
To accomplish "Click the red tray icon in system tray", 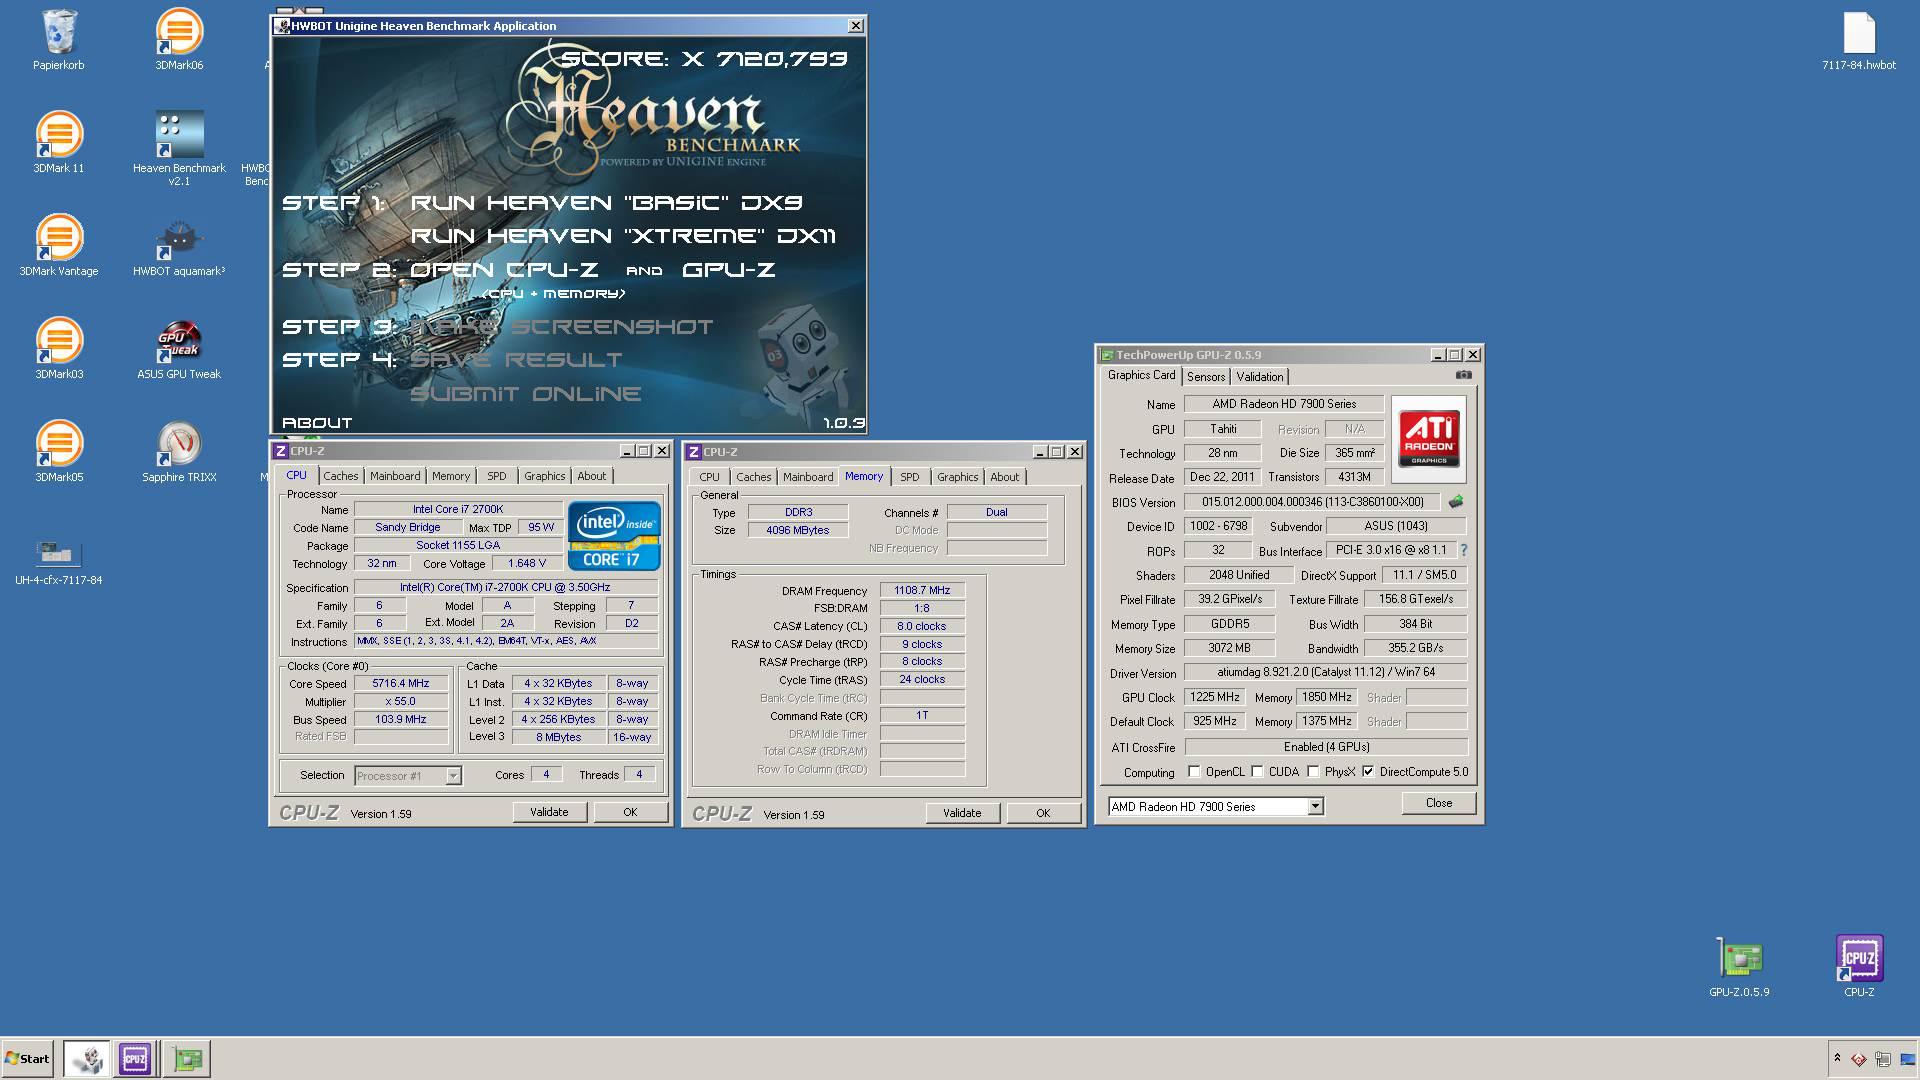I will [1858, 1059].
